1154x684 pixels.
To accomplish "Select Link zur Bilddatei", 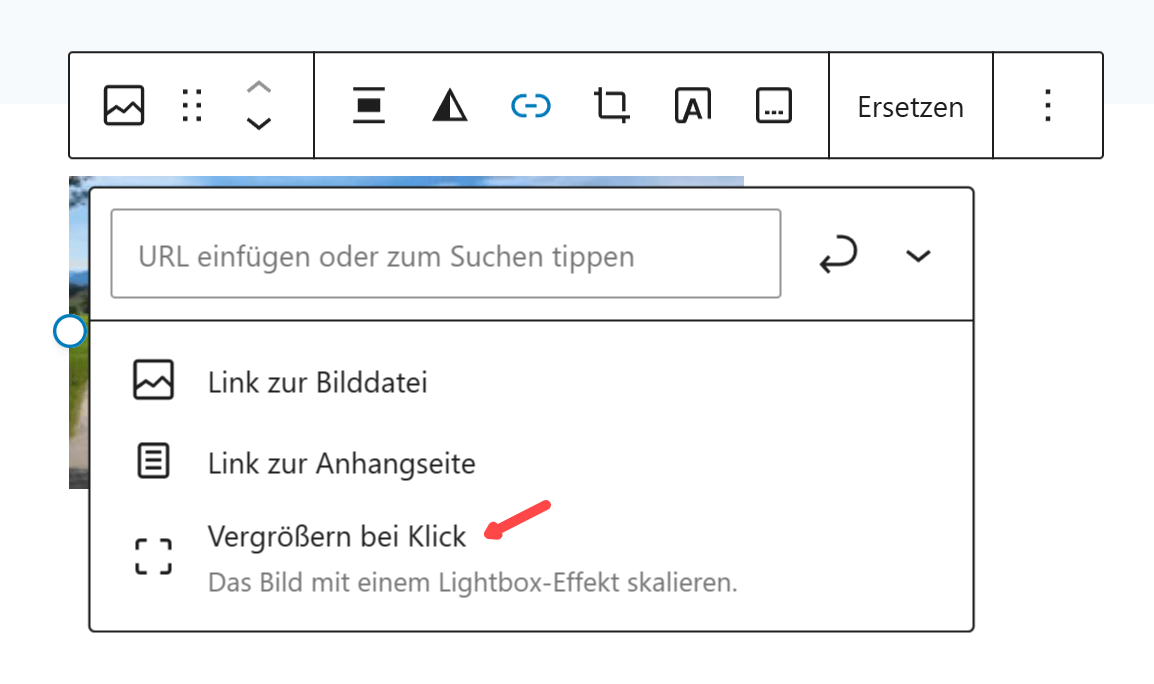I will coord(317,382).
